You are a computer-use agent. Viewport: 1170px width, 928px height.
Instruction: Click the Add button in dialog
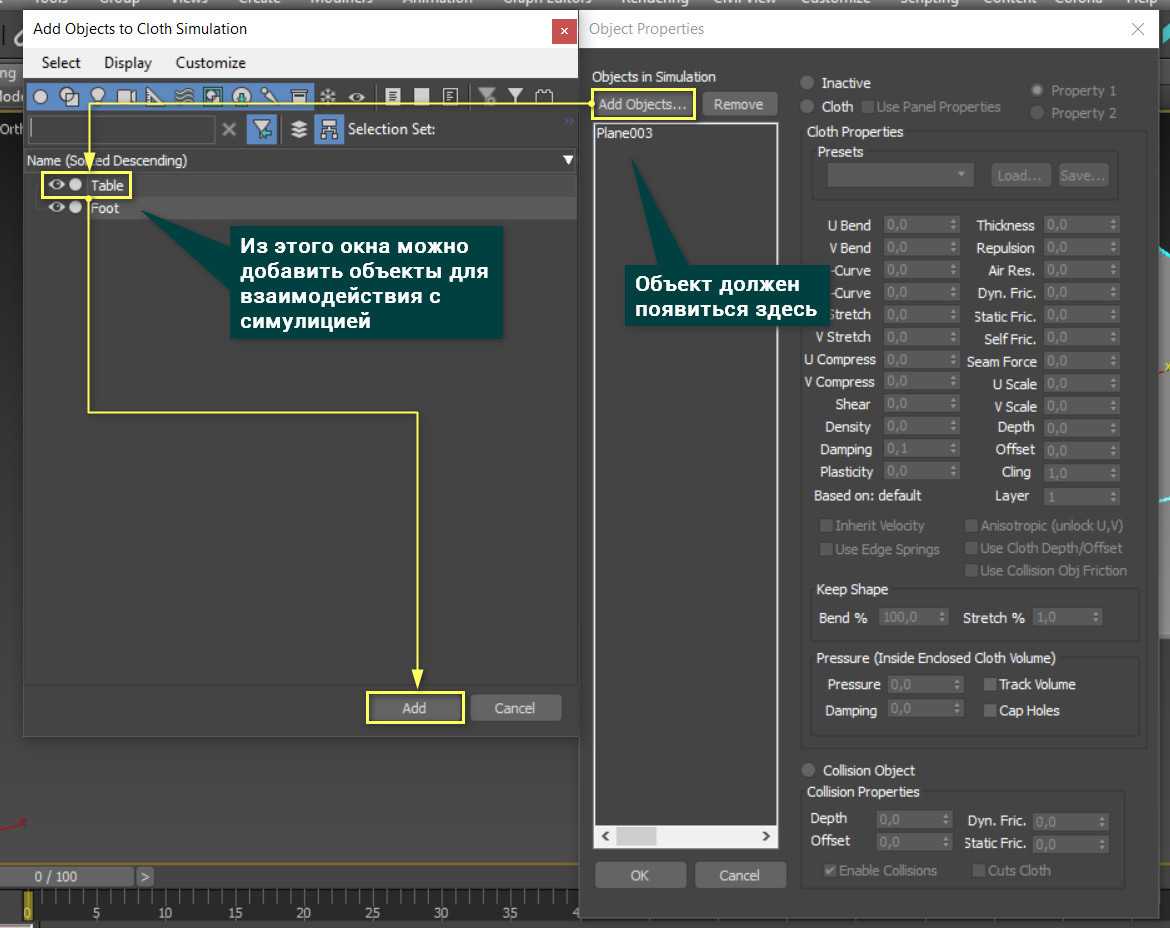pos(414,708)
